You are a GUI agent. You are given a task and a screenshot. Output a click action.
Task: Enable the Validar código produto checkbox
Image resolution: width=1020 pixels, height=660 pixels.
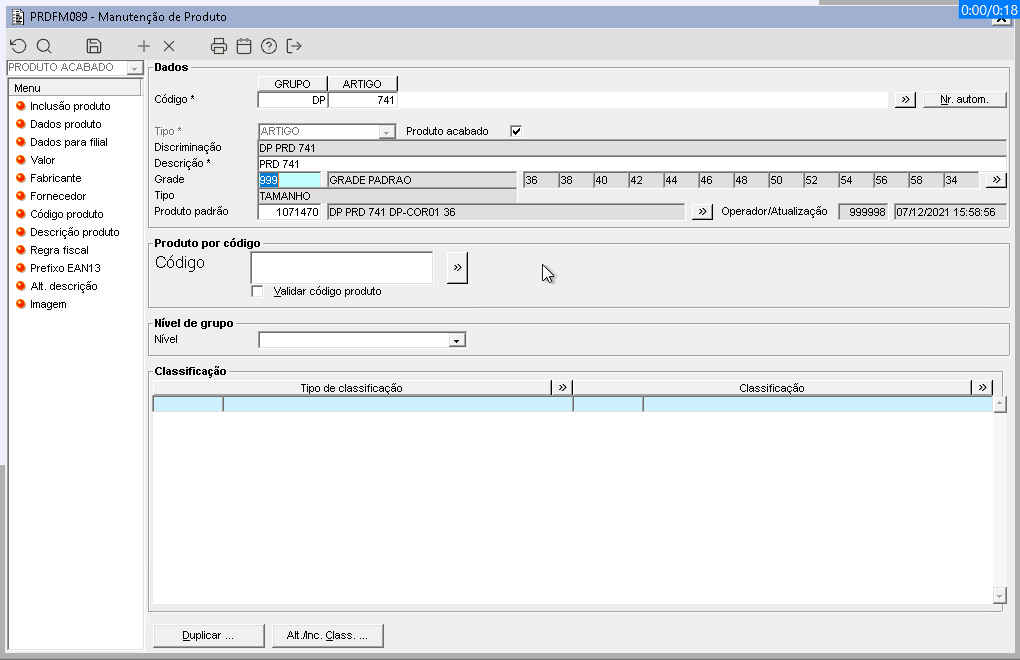click(x=258, y=291)
